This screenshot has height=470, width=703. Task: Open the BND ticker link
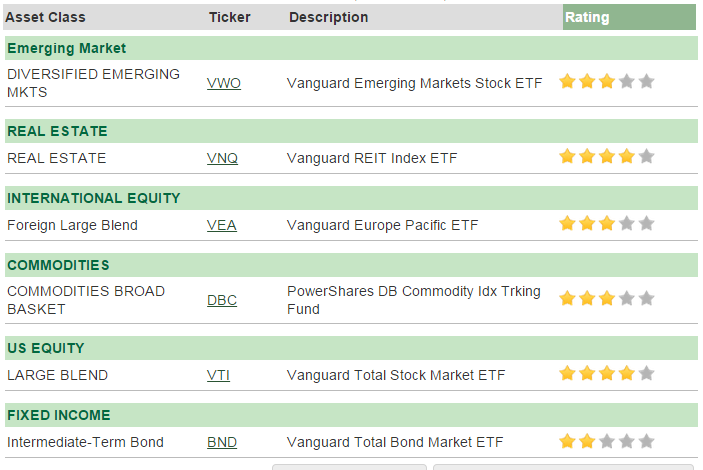point(222,442)
